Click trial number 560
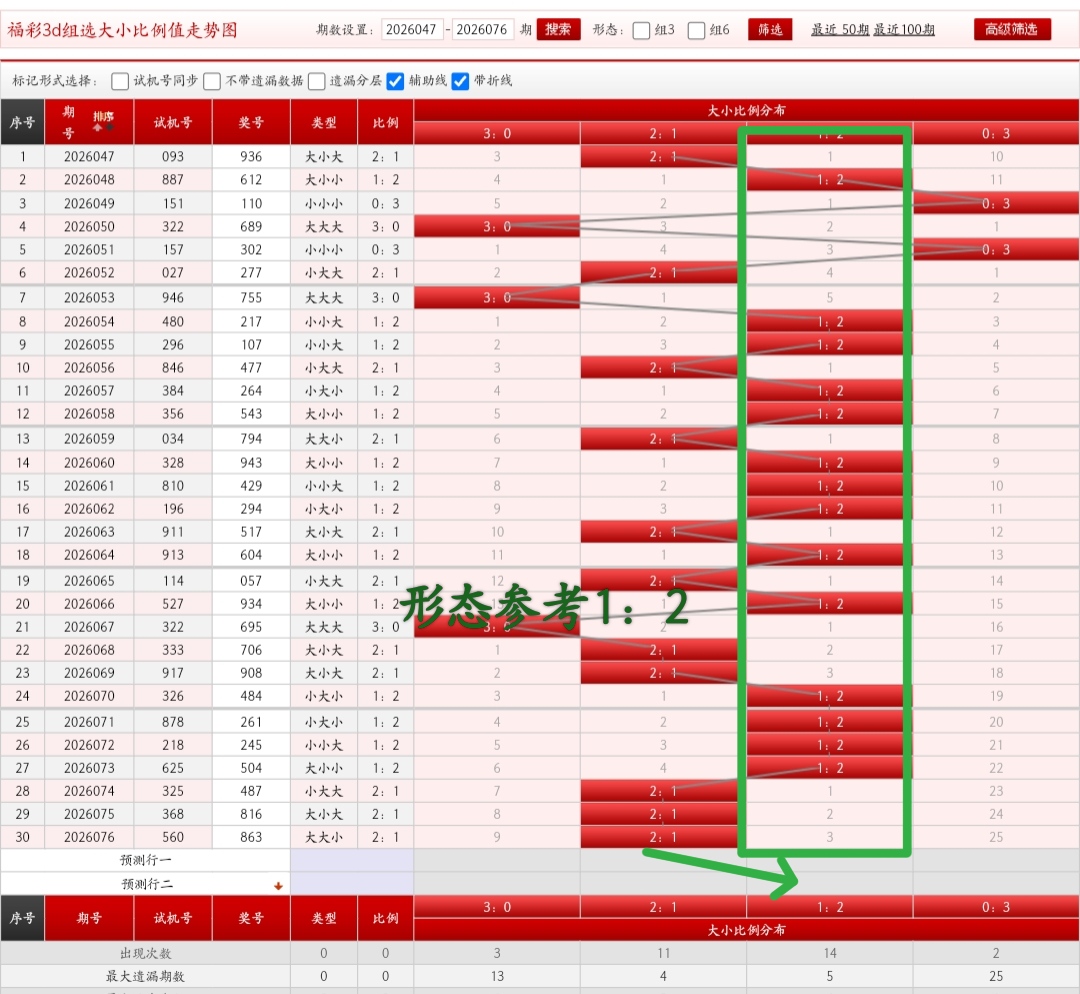Viewport: 1080px width, 994px height. 173,837
